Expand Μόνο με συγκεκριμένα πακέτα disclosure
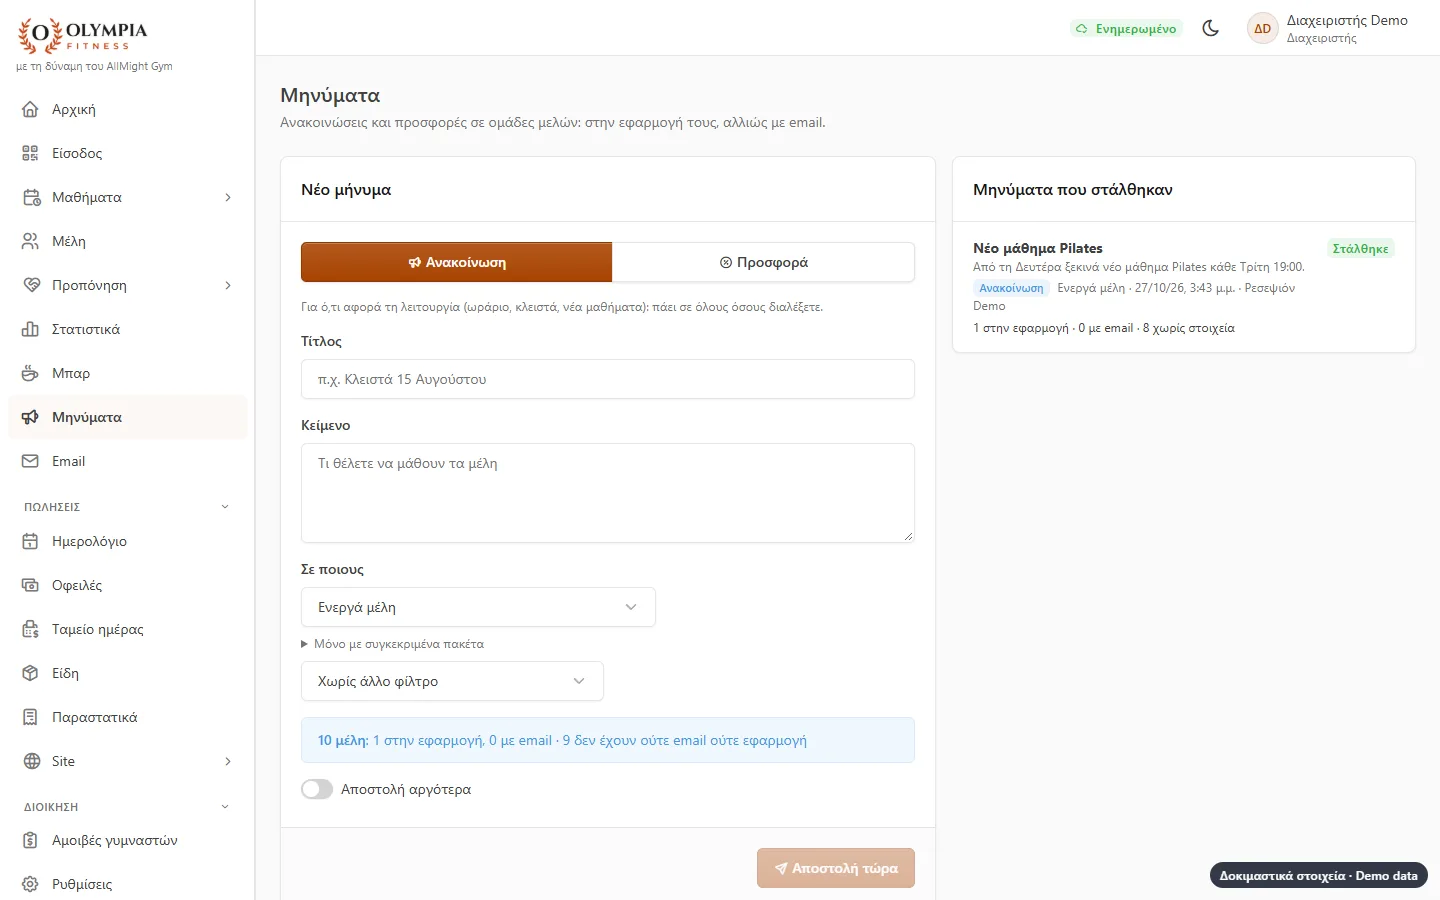This screenshot has height=900, width=1440. point(392,644)
